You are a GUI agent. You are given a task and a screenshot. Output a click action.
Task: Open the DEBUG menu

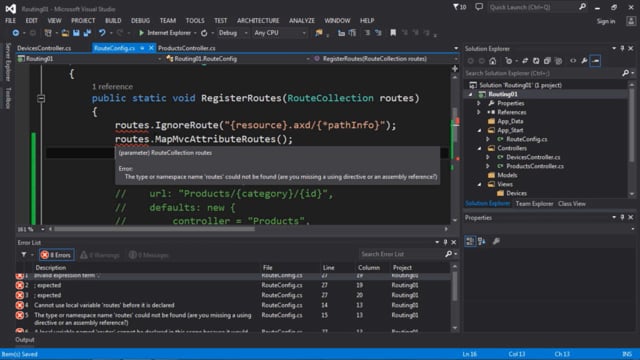(140, 20)
